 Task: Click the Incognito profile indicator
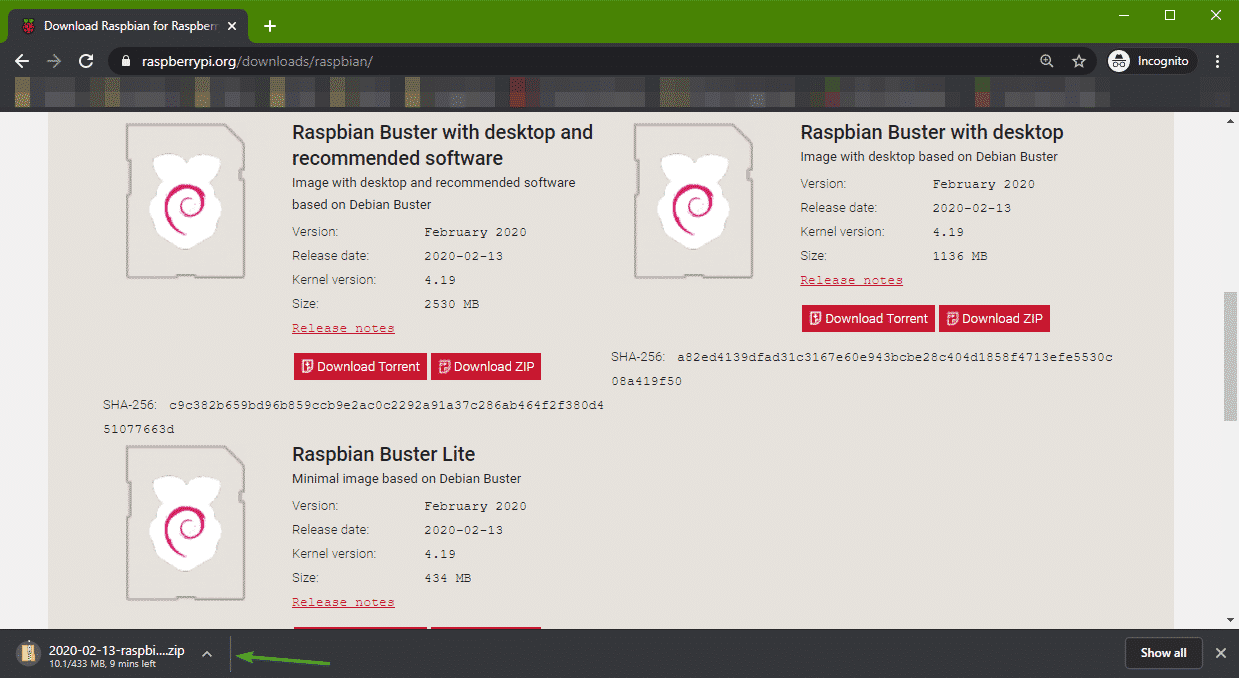(x=1150, y=61)
